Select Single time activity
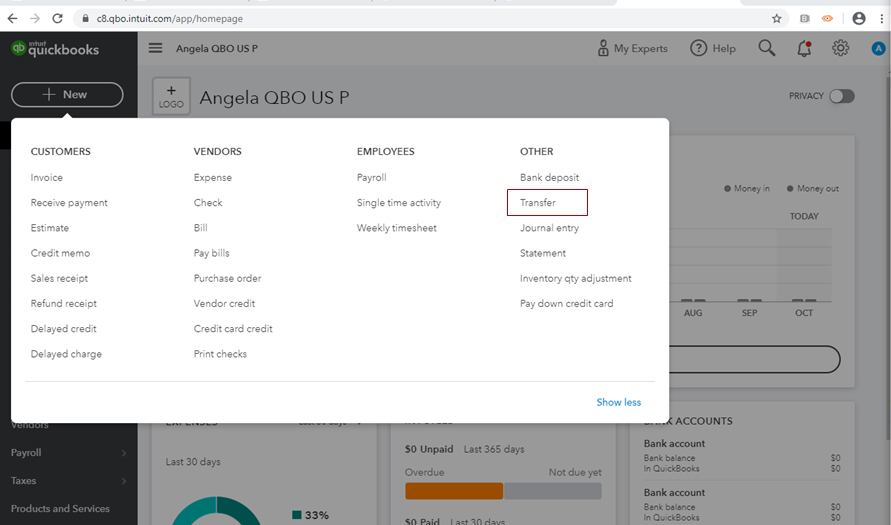The height and width of the screenshot is (525, 891). pos(398,203)
